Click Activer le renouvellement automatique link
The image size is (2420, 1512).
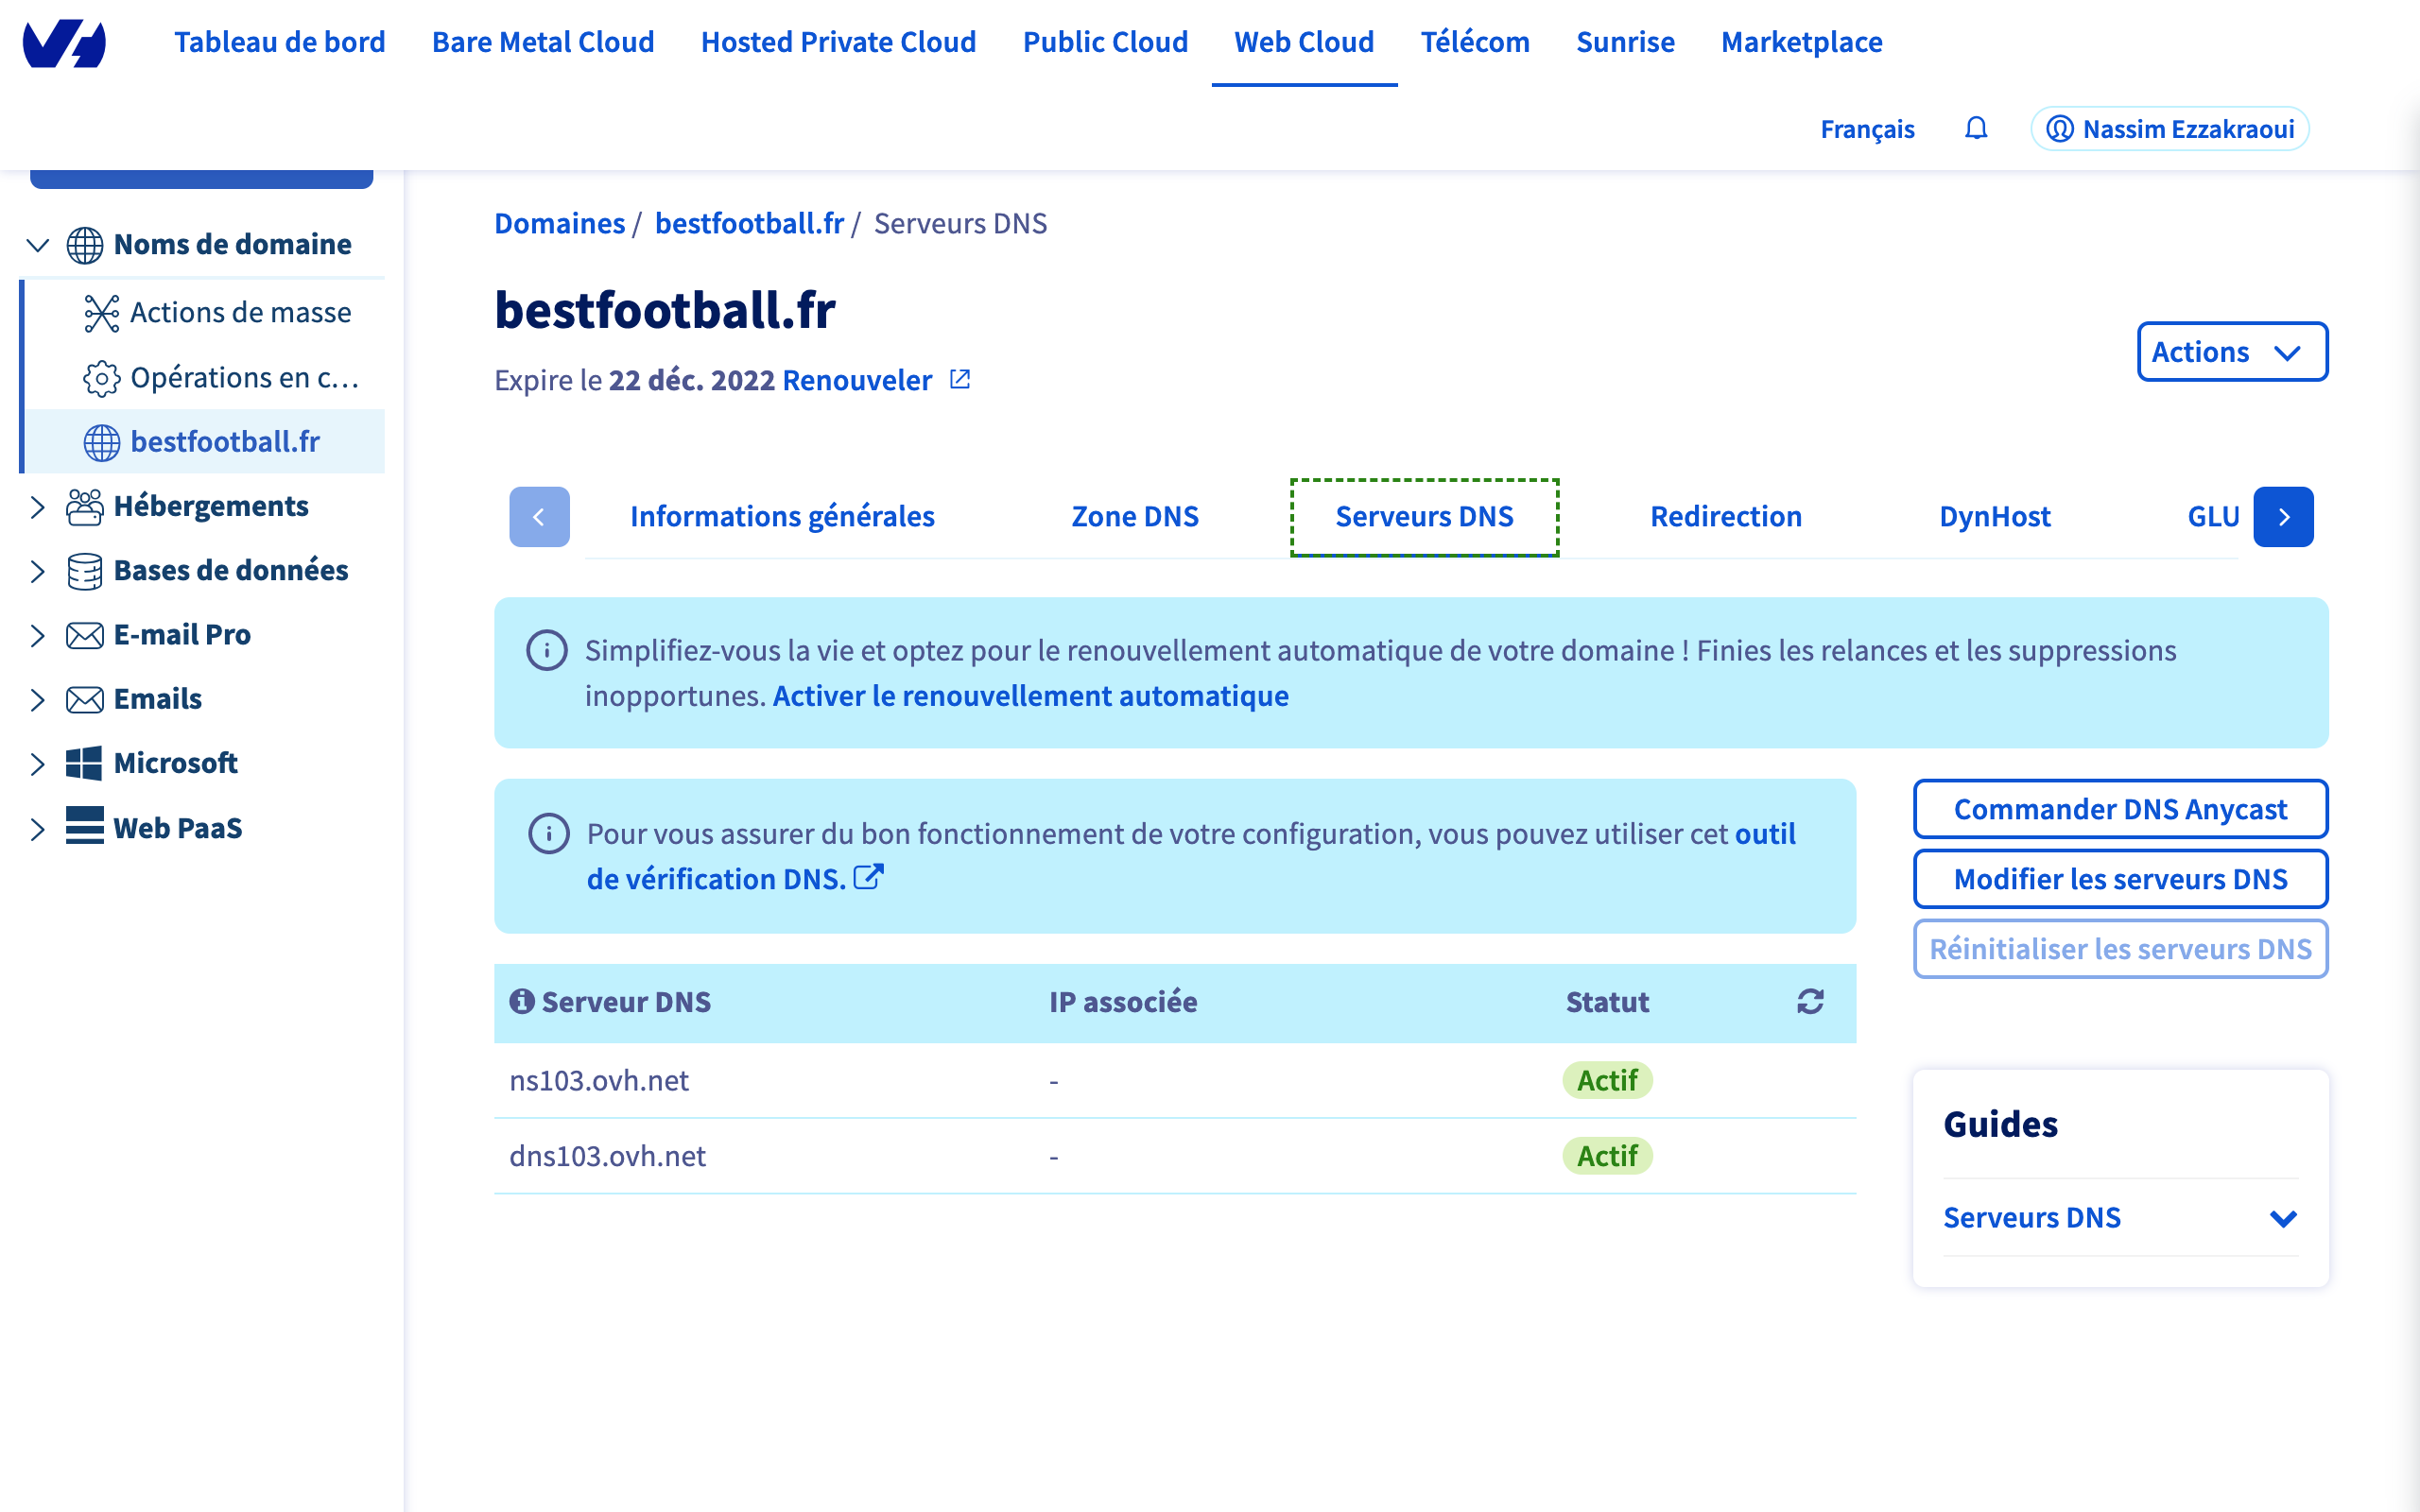(1030, 696)
